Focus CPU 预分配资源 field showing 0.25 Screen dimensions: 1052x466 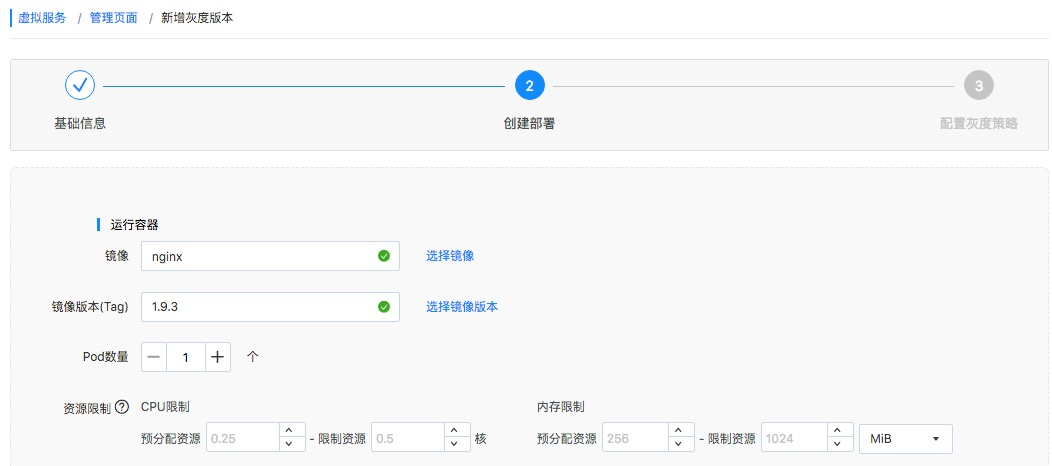coord(242,439)
